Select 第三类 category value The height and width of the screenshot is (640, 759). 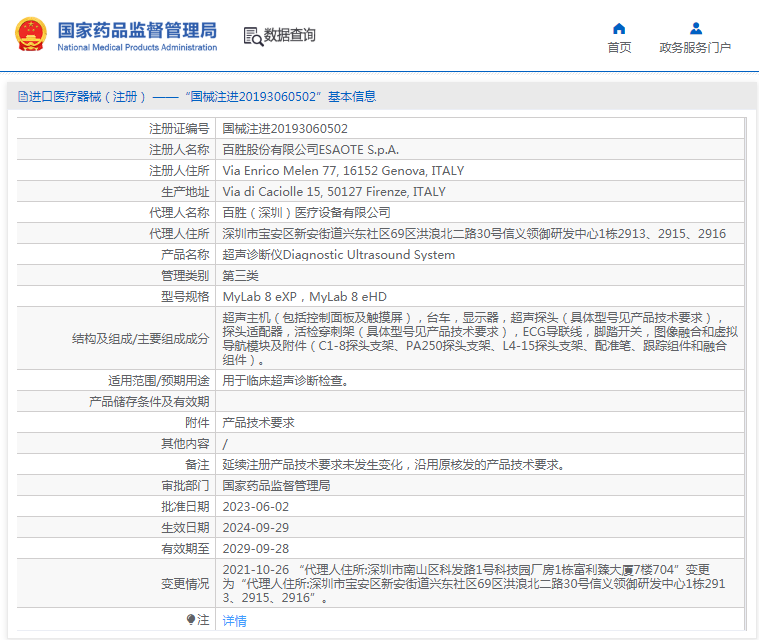241,275
